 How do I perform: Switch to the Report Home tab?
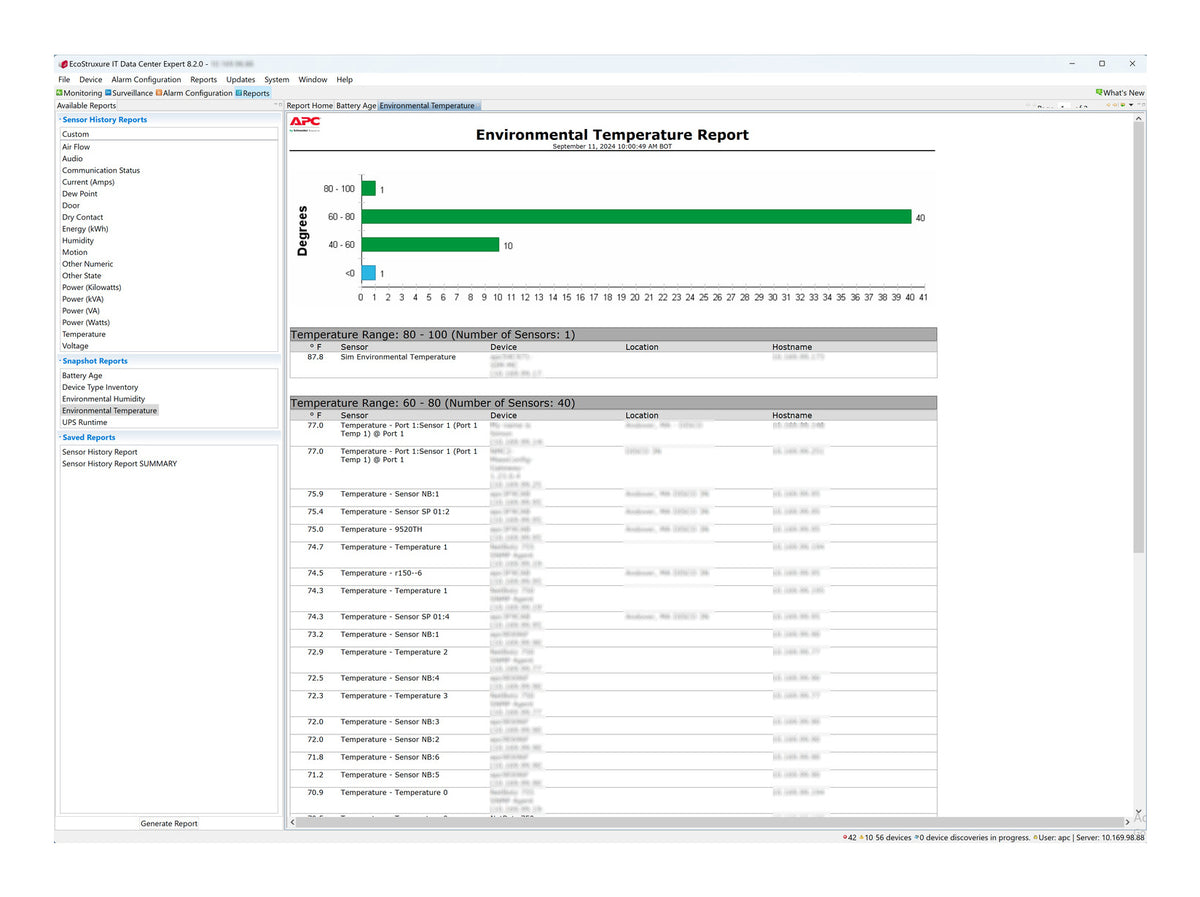pos(310,105)
